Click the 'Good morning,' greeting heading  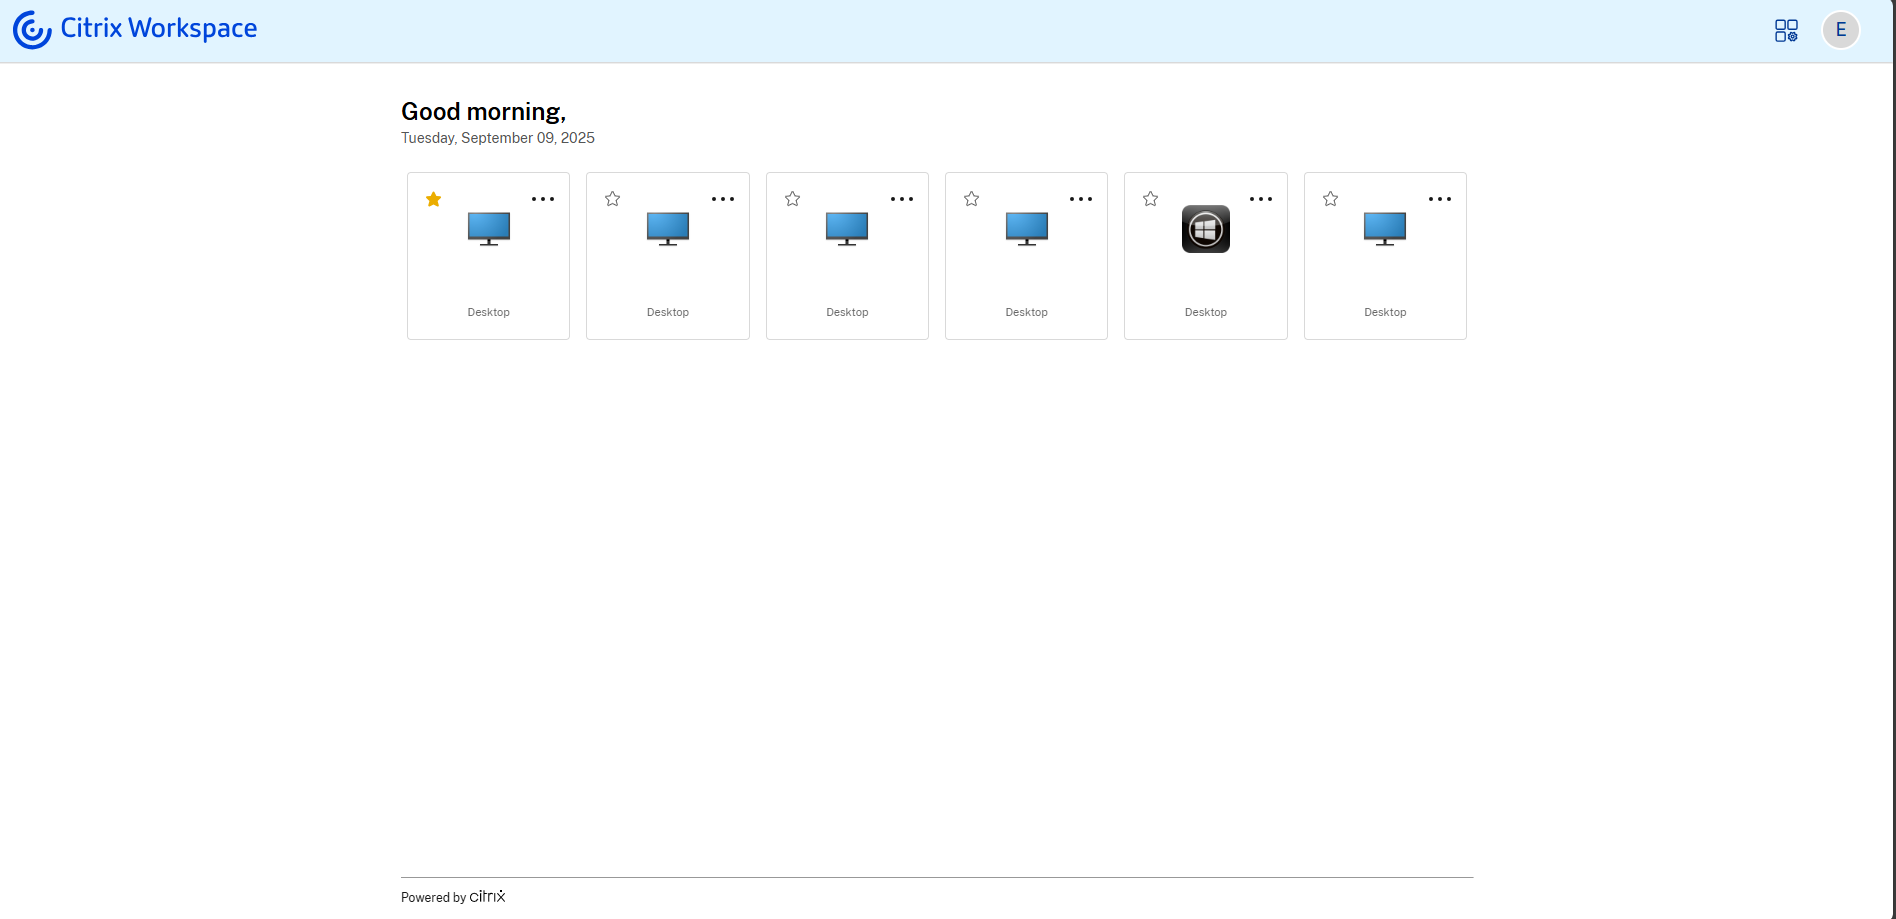point(483,112)
